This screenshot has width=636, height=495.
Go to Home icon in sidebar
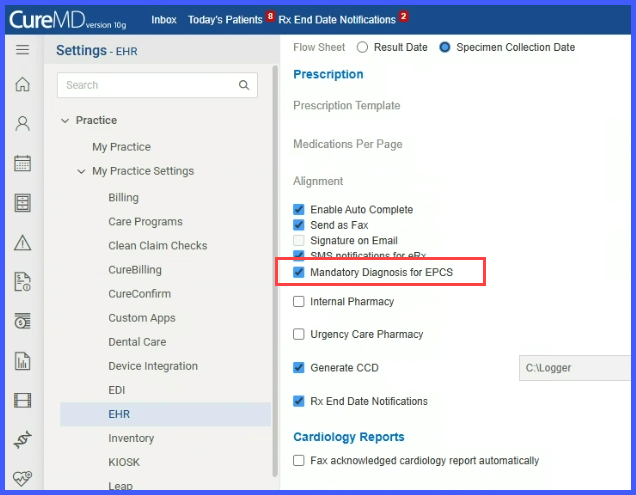coord(22,84)
